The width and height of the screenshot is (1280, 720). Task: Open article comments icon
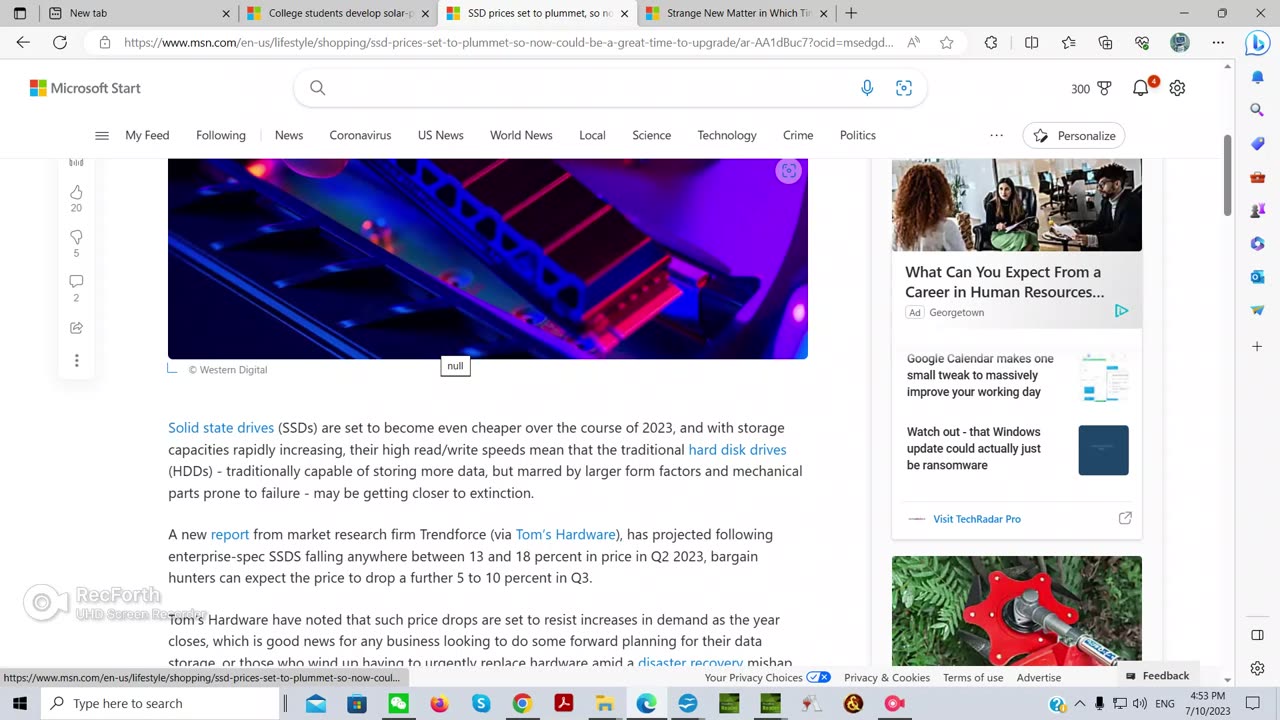pyautogui.click(x=76, y=282)
